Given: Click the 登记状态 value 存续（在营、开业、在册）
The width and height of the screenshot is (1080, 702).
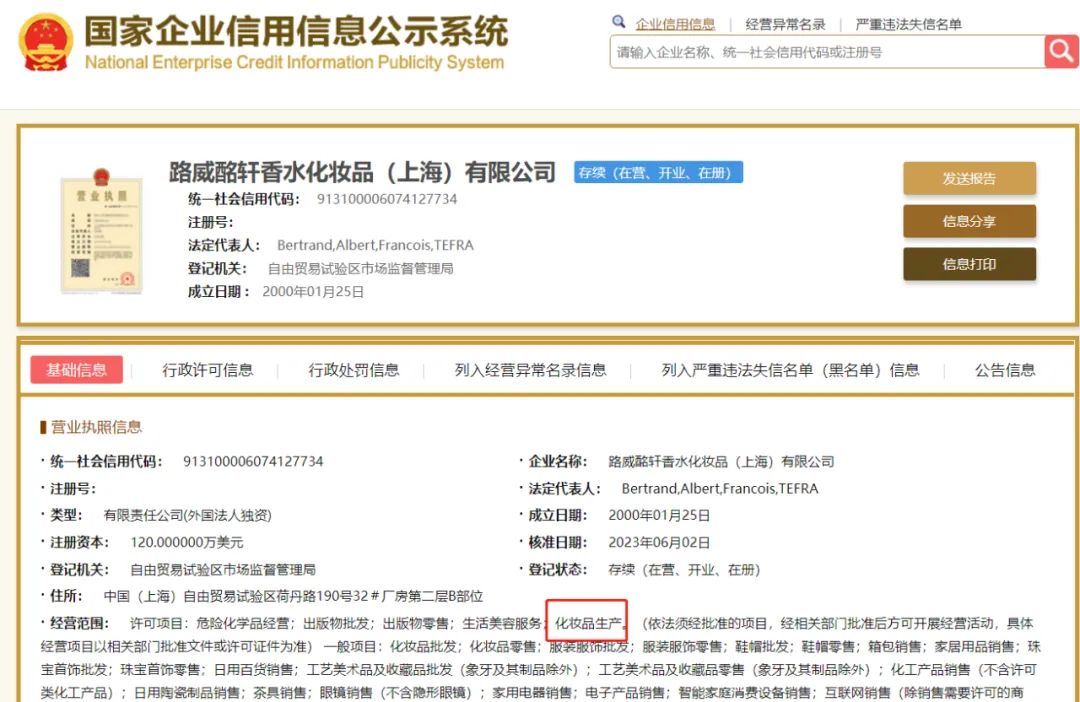Looking at the screenshot, I should (684, 570).
